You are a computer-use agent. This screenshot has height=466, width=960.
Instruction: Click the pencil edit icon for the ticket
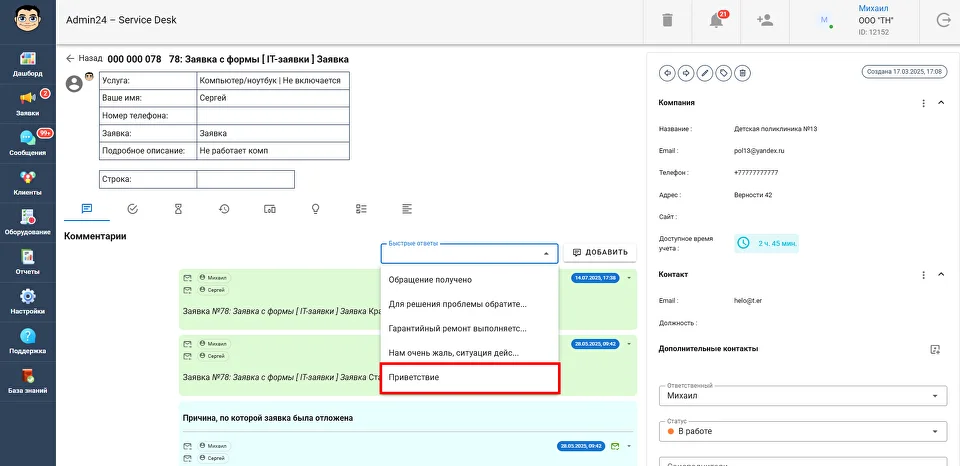point(705,72)
